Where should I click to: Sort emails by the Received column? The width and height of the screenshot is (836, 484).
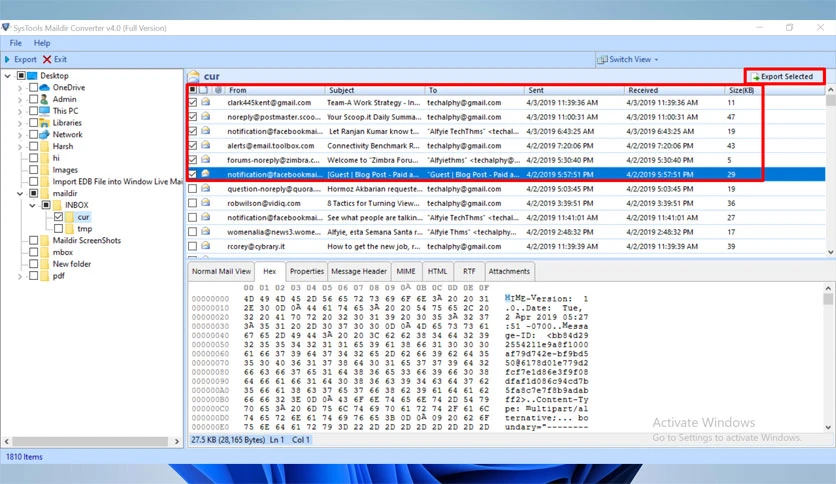(674, 90)
